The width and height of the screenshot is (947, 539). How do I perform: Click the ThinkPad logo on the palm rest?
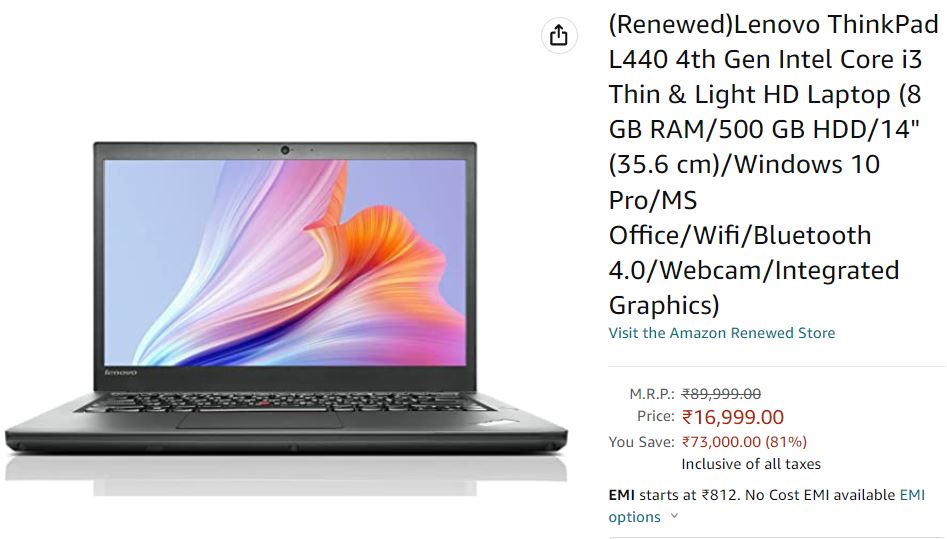[x=499, y=422]
